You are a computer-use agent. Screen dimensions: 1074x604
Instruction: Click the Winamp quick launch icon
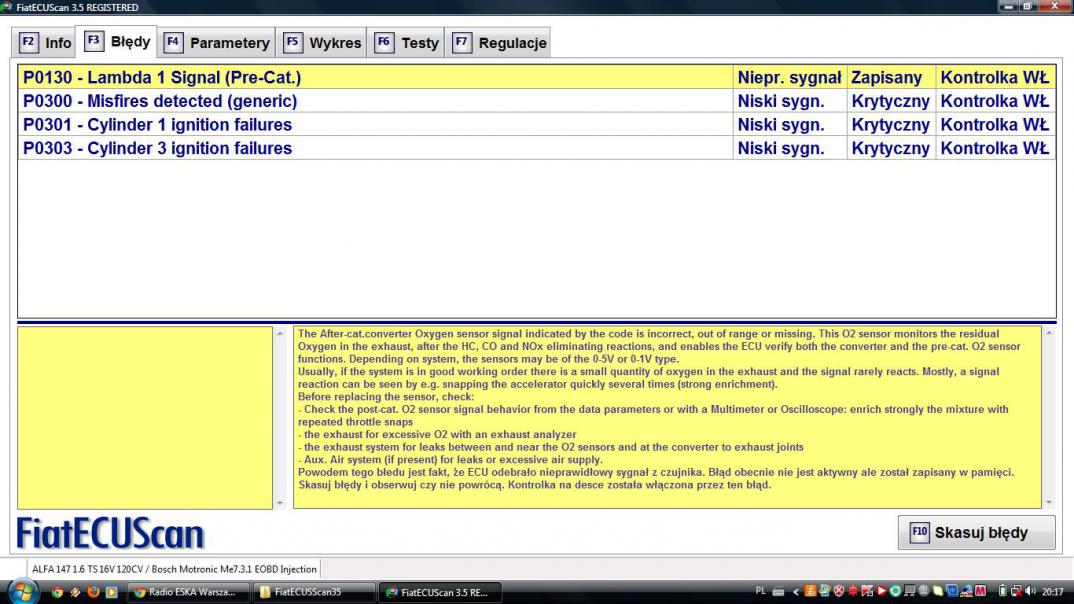coord(75,592)
